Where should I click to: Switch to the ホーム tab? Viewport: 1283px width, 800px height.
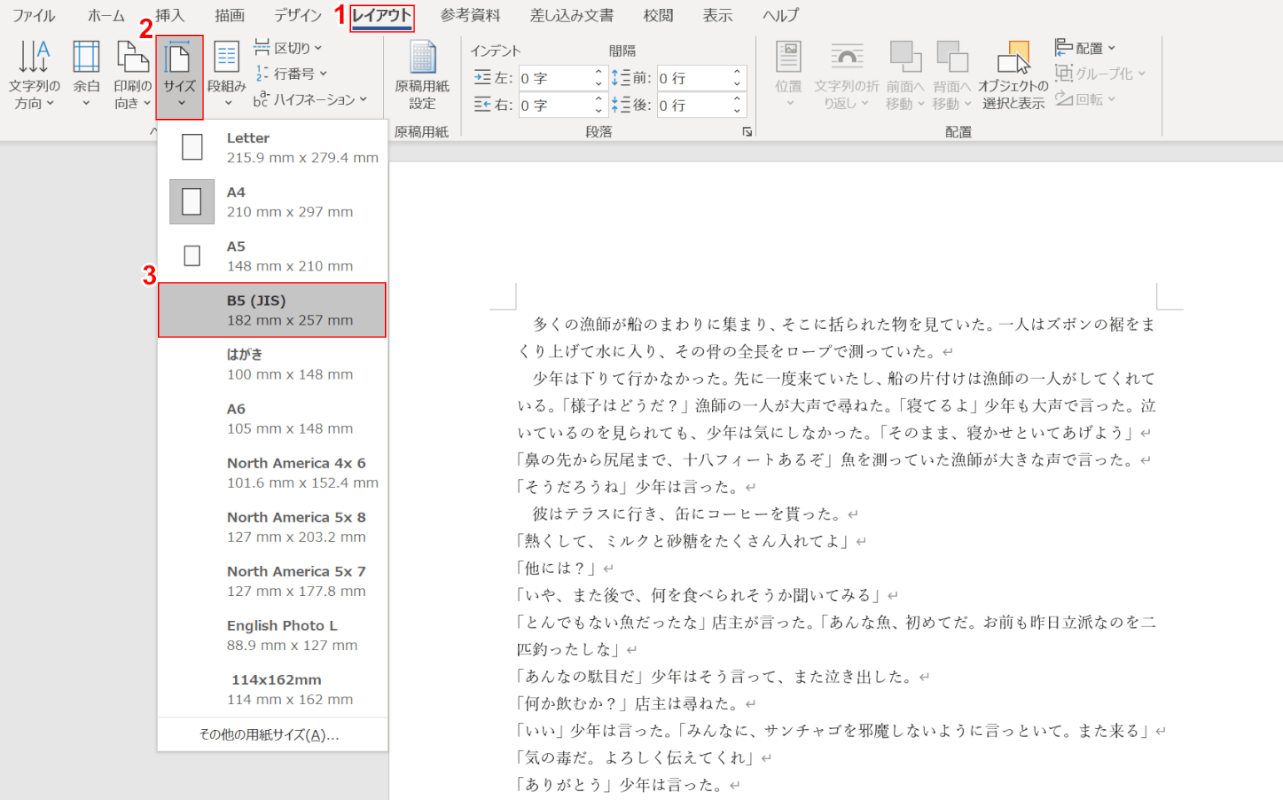[x=106, y=16]
